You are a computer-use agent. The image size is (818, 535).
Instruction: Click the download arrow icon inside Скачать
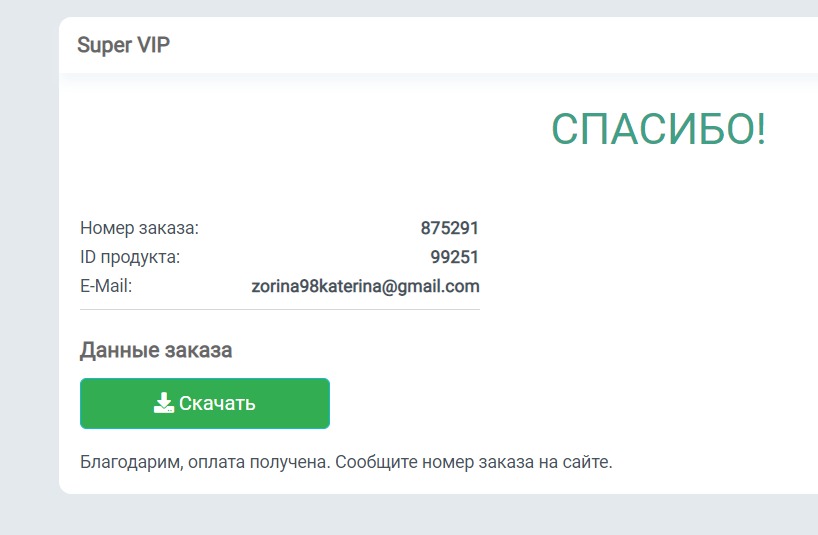[x=163, y=403]
